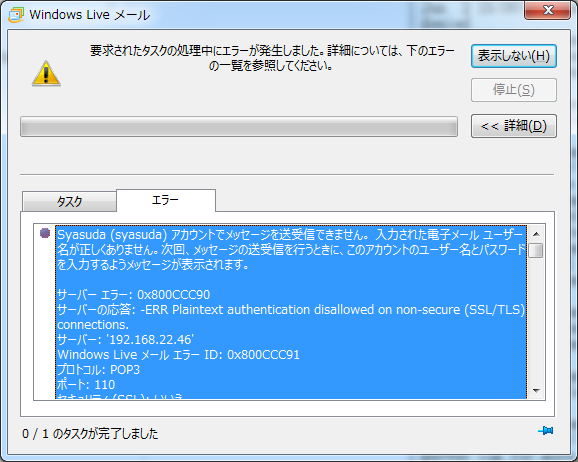Close the Windows Live メール dialog

click(x=547, y=10)
